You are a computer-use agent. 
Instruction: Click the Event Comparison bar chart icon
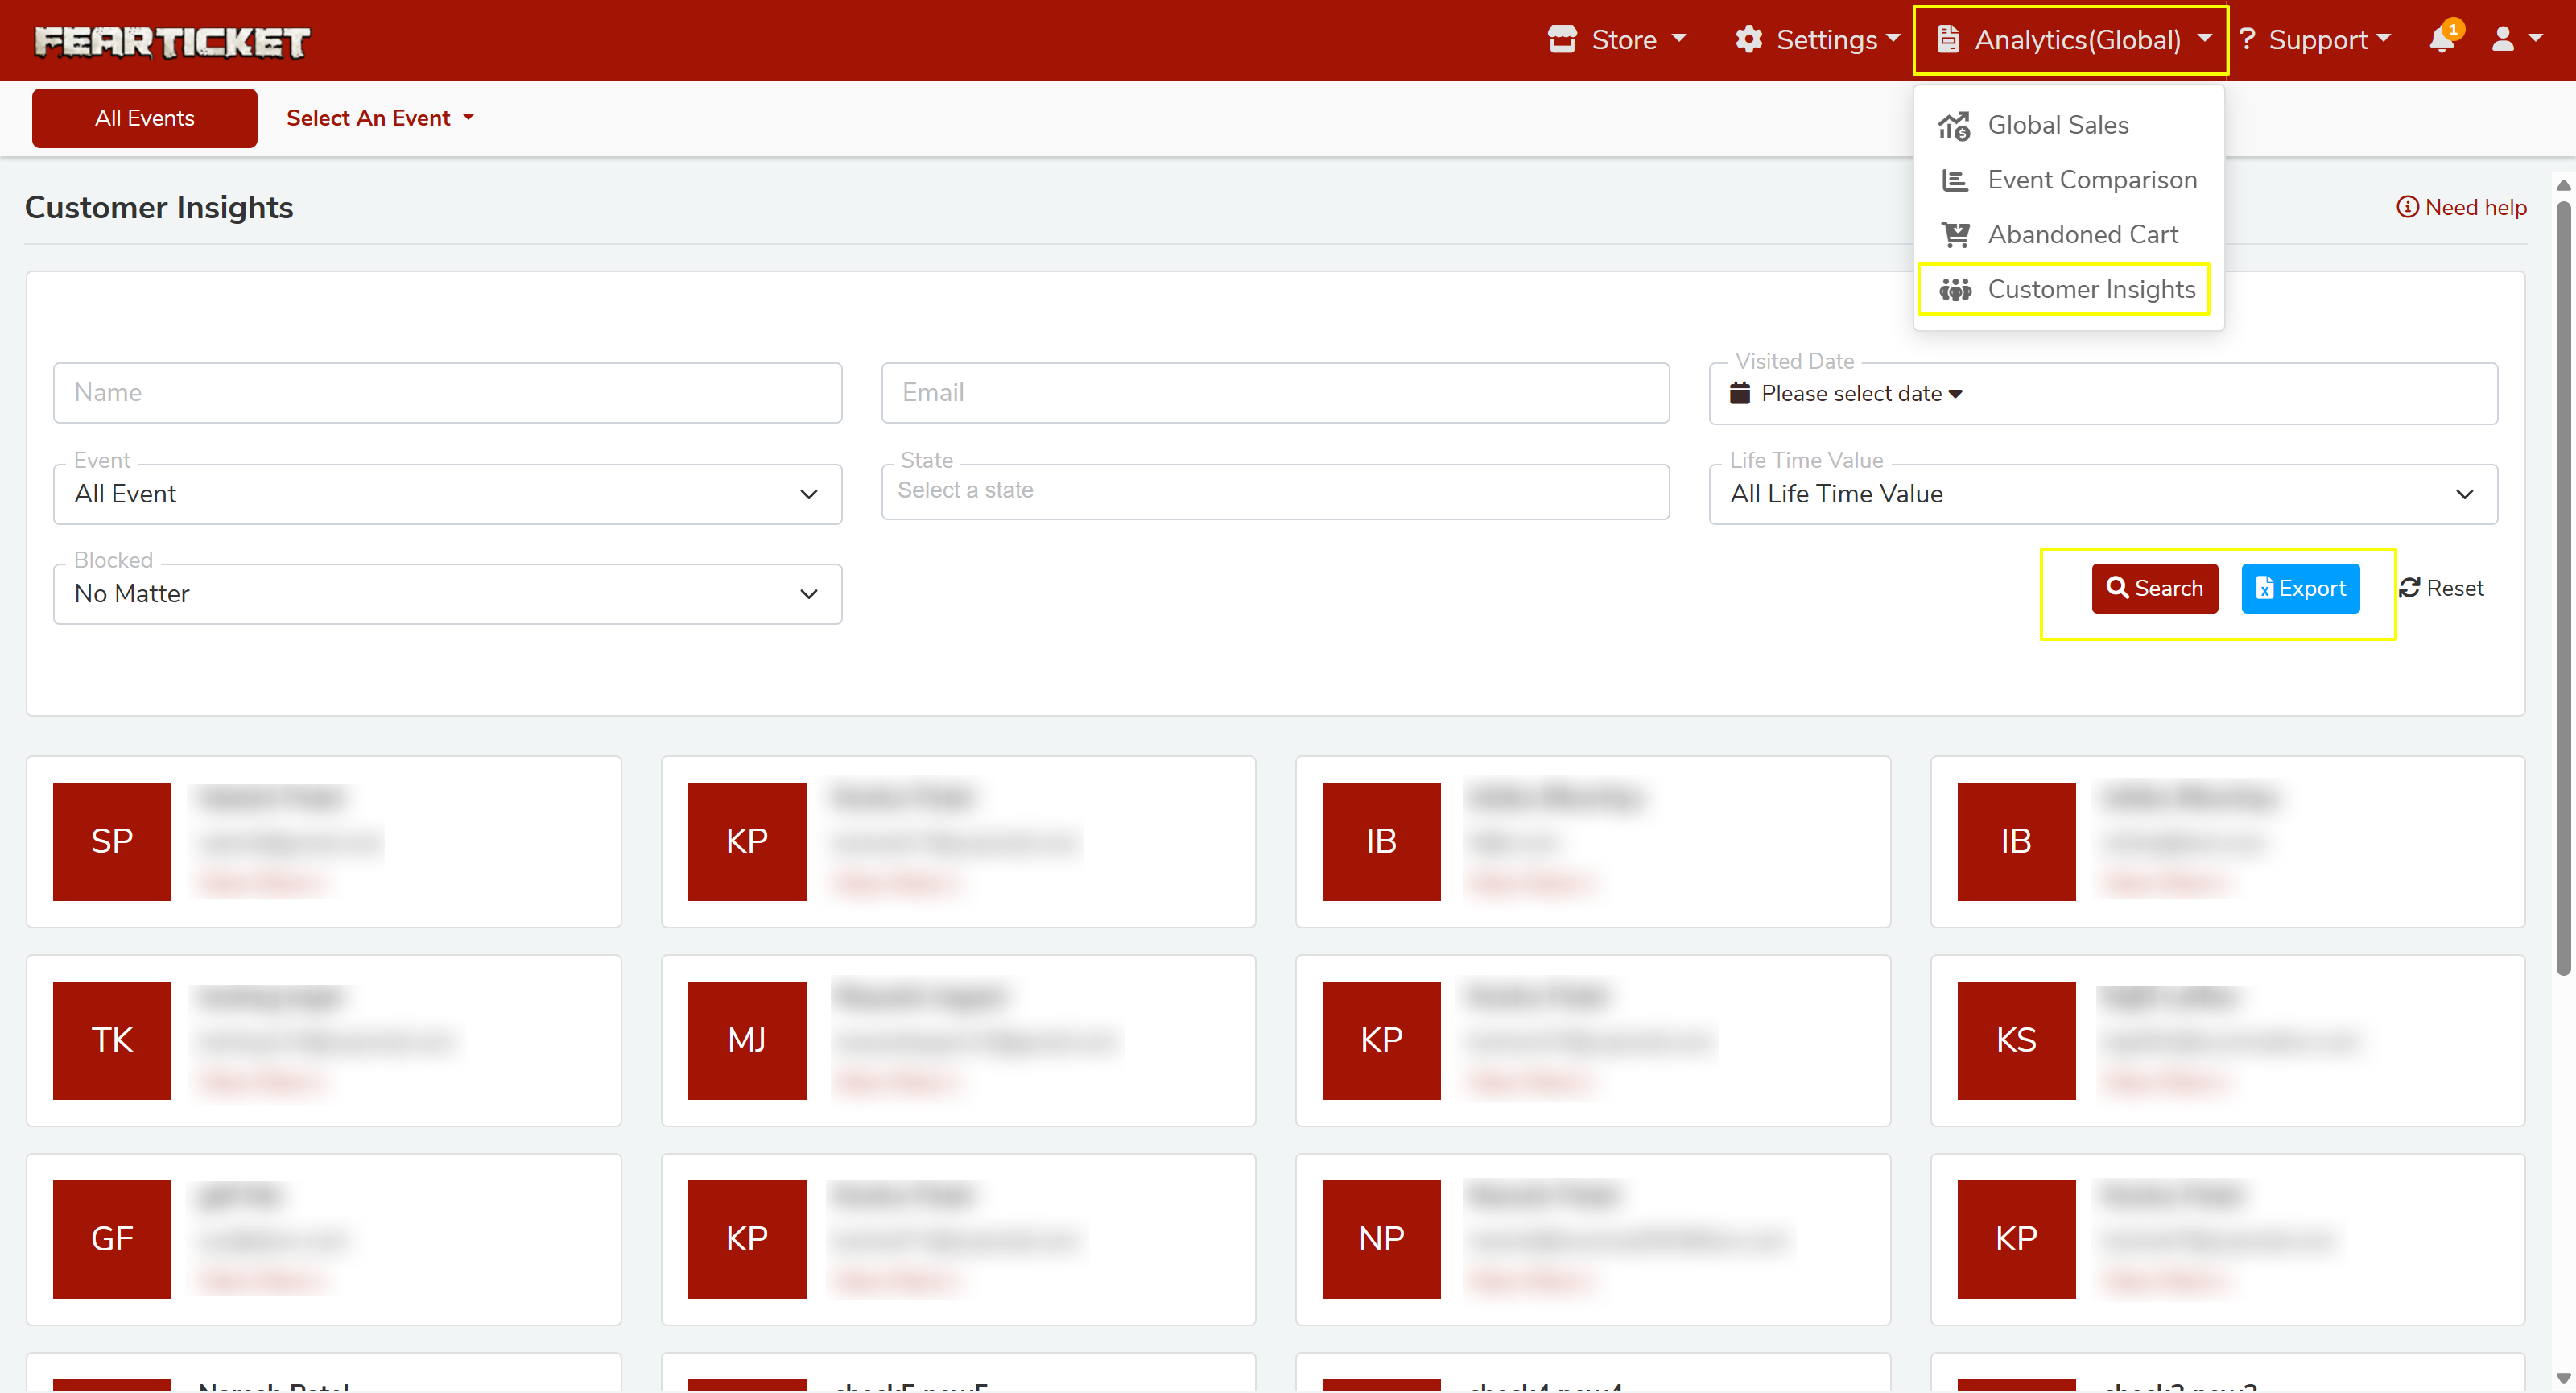(x=1954, y=180)
